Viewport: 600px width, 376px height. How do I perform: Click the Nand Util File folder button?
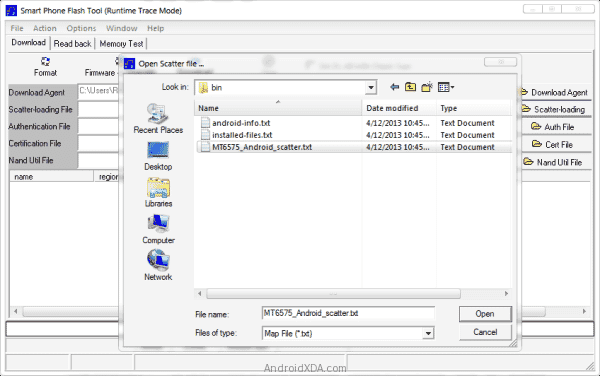click(556, 162)
